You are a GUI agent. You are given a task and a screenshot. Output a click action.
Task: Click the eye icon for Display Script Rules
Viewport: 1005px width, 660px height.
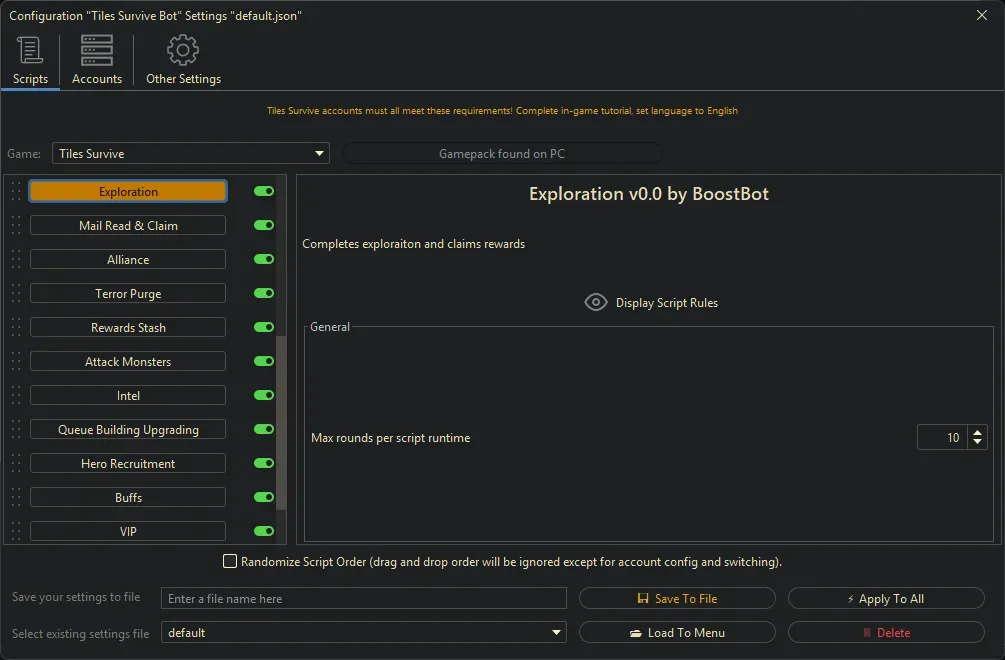596,303
